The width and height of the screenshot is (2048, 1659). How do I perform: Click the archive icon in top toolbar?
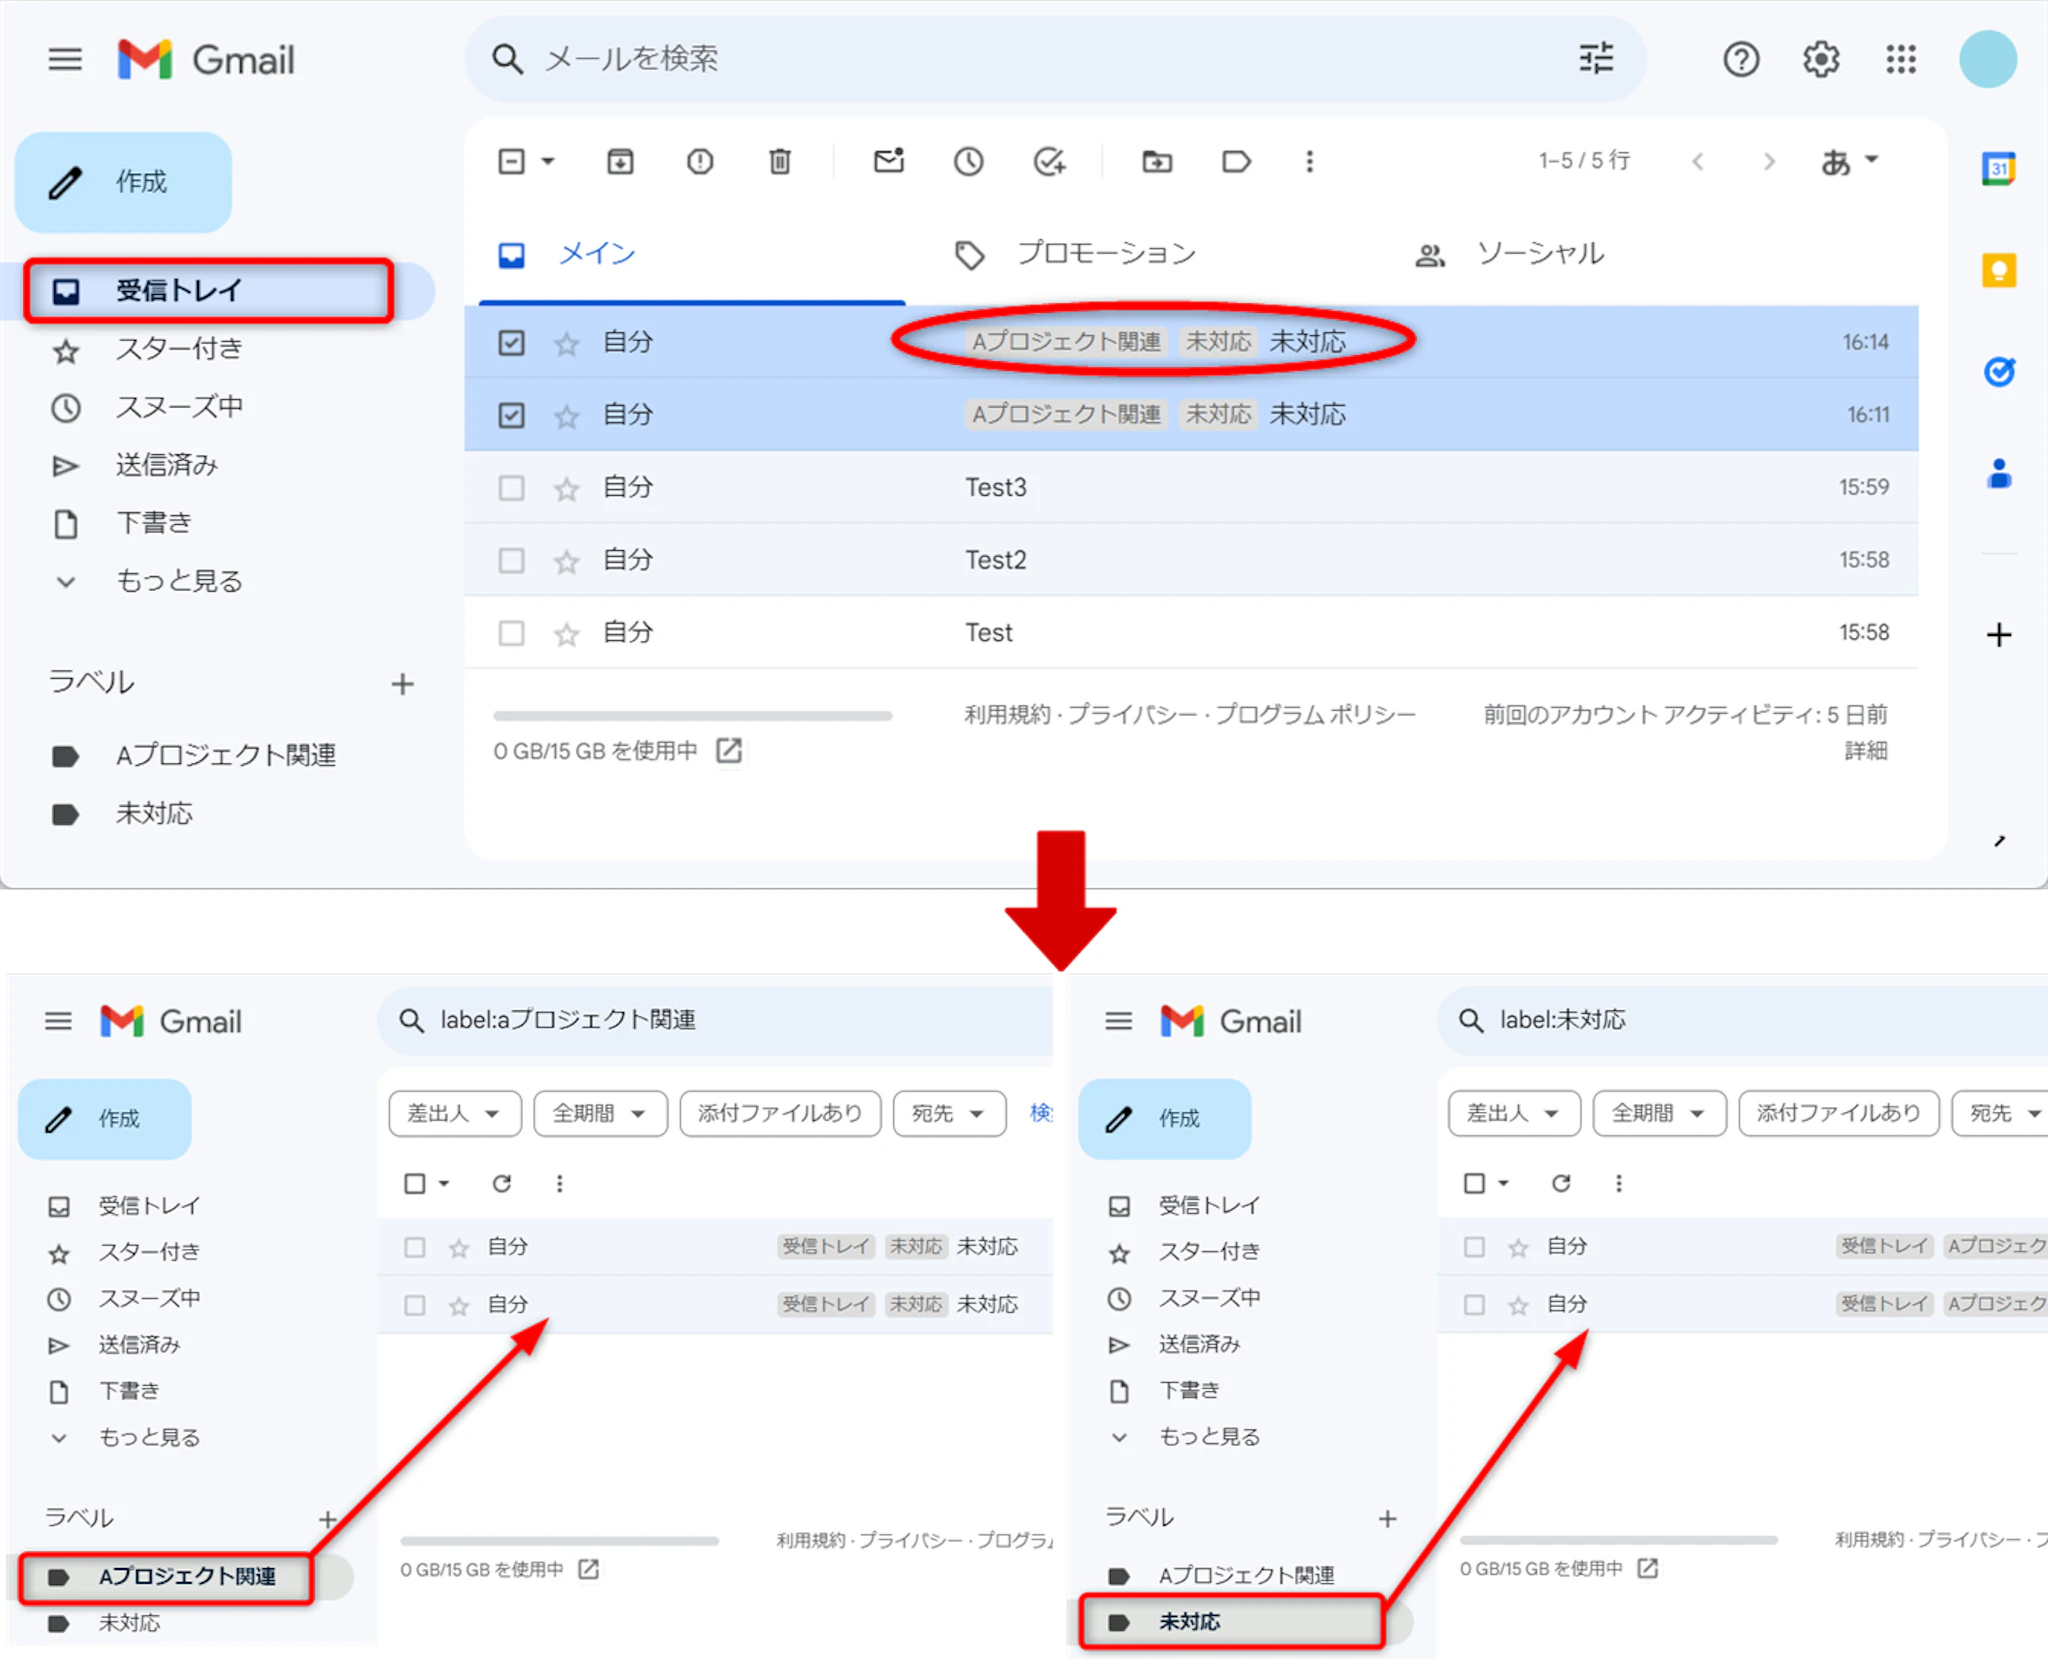620,161
